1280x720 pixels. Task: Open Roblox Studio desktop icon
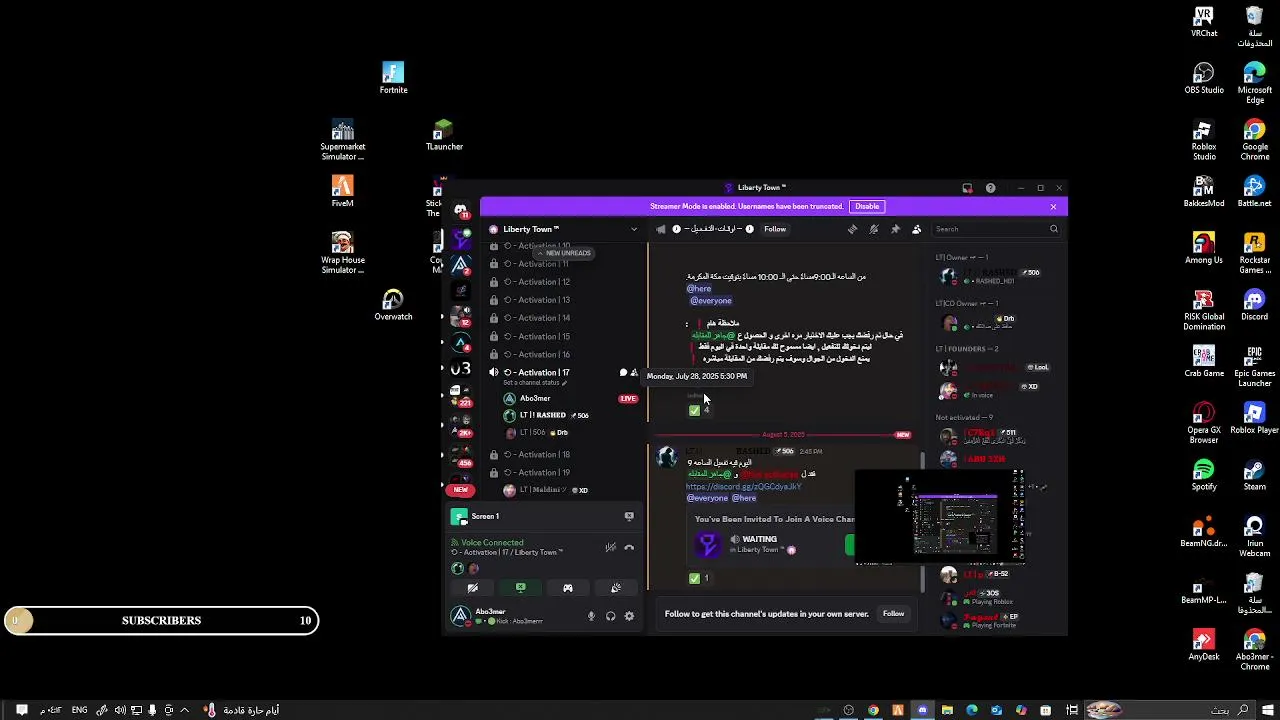pos(1204,140)
